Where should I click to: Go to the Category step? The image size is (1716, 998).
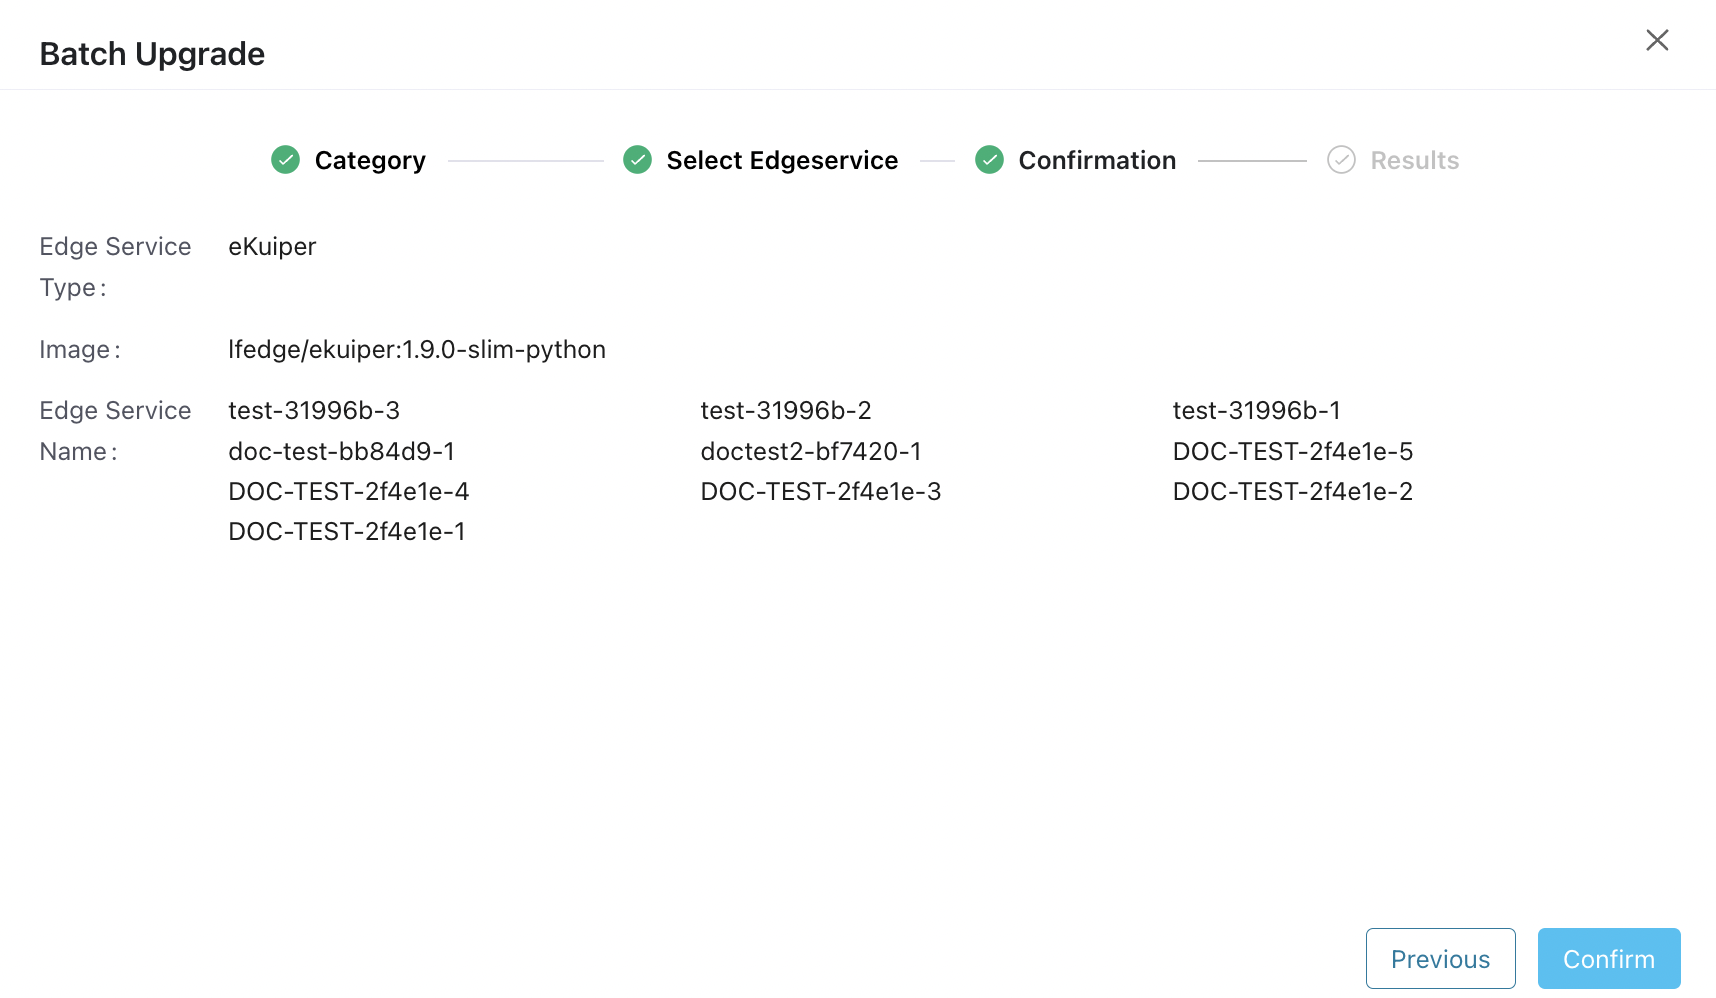click(x=369, y=160)
